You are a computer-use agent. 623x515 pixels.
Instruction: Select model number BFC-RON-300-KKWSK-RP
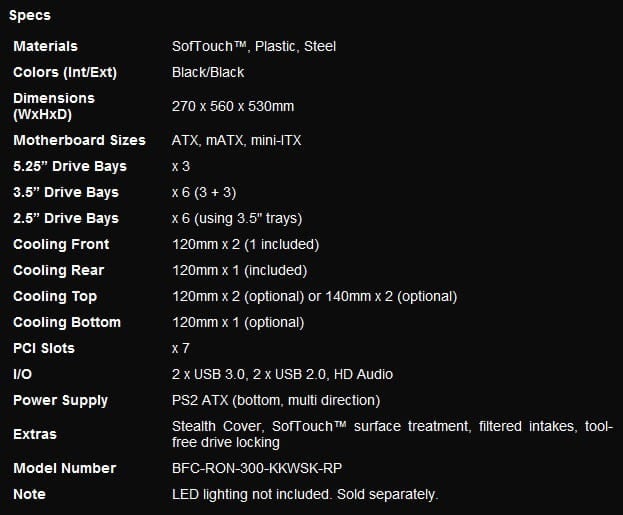[x=257, y=468]
